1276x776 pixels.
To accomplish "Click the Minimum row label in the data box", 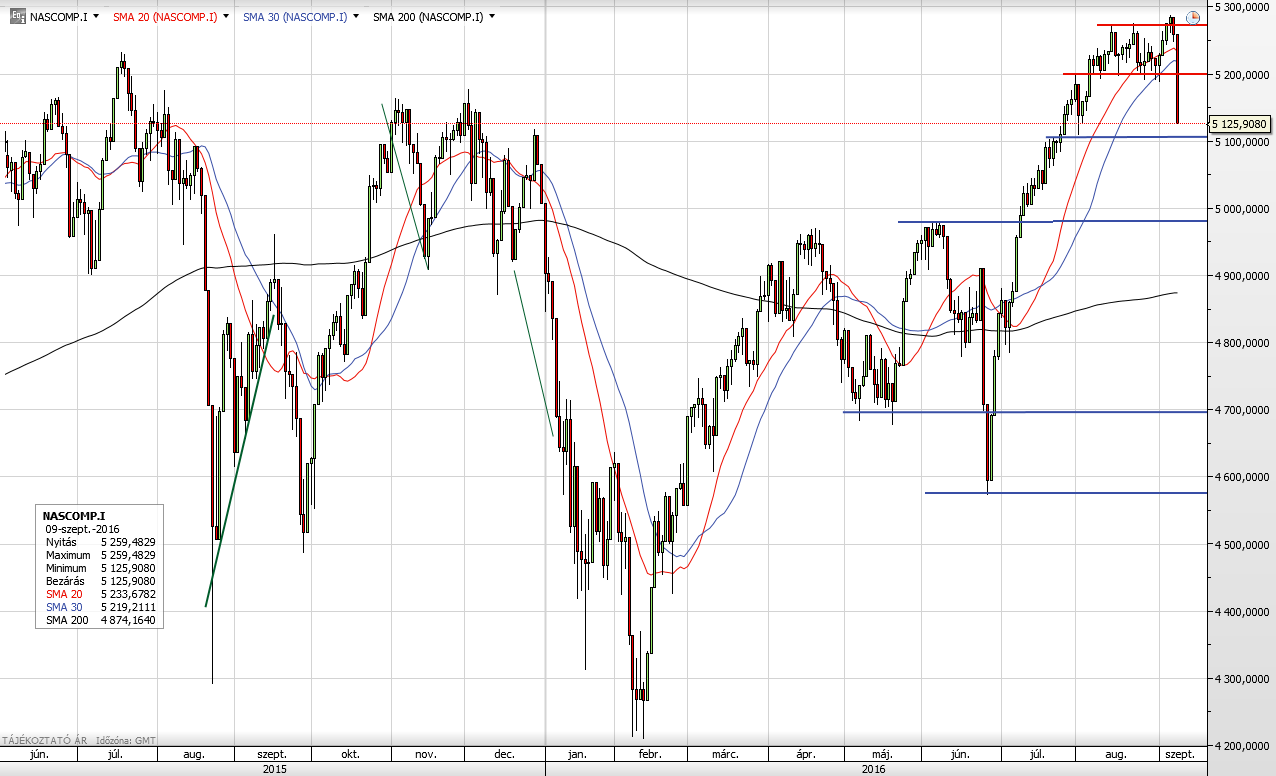I will pyautogui.click(x=67, y=568).
